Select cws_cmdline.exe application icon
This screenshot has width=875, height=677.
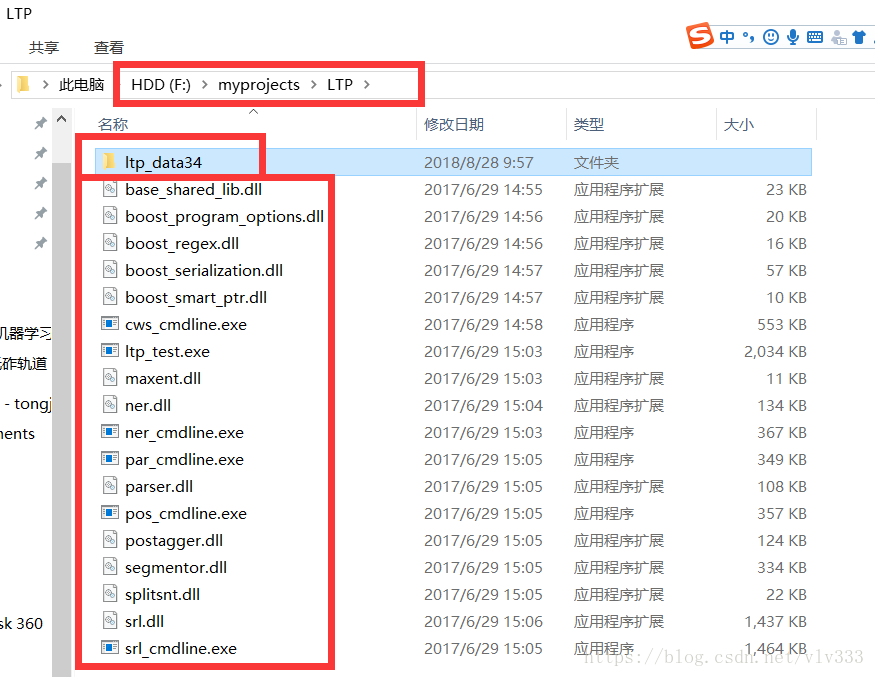coord(110,324)
